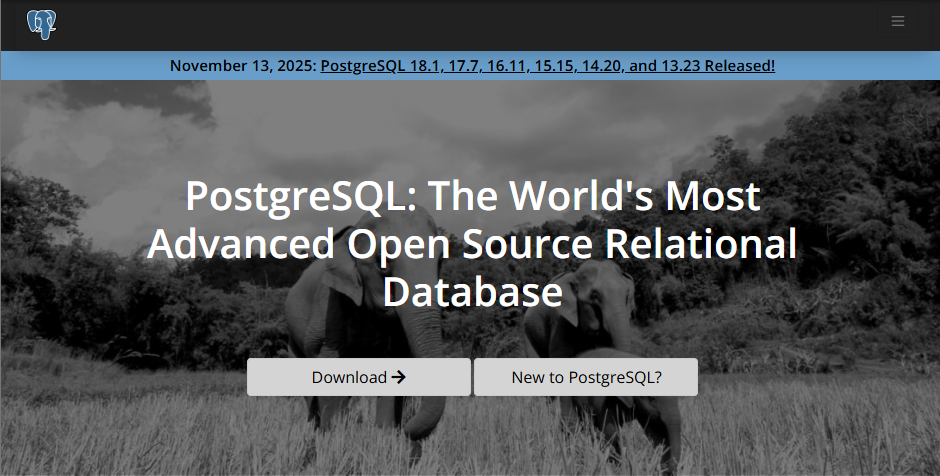The width and height of the screenshot is (940, 476).
Task: Click the Download button
Action: [358, 377]
